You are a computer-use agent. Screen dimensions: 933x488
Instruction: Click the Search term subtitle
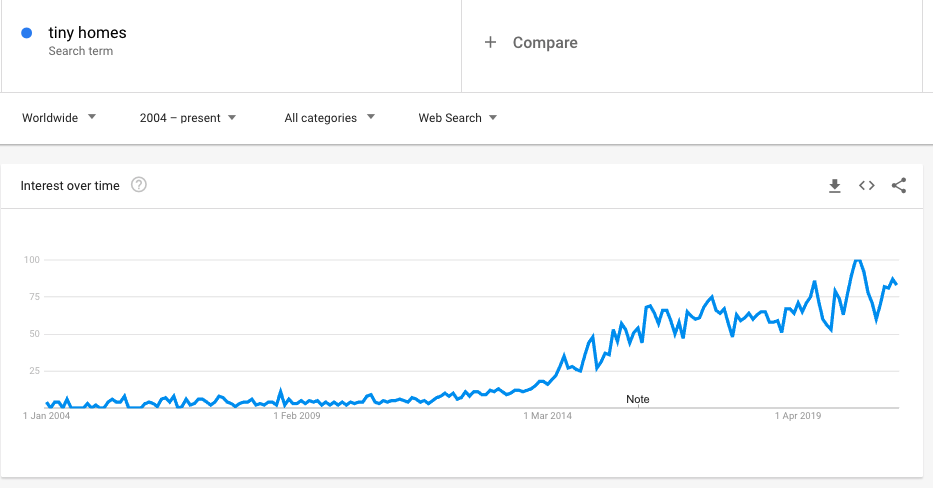[81, 51]
